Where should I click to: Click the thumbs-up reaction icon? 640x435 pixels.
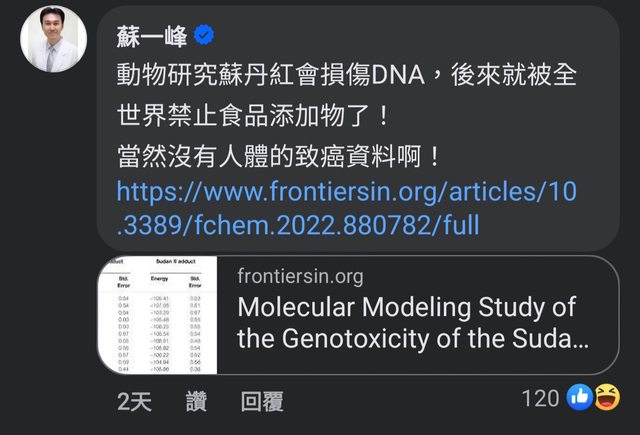pyautogui.click(x=580, y=399)
